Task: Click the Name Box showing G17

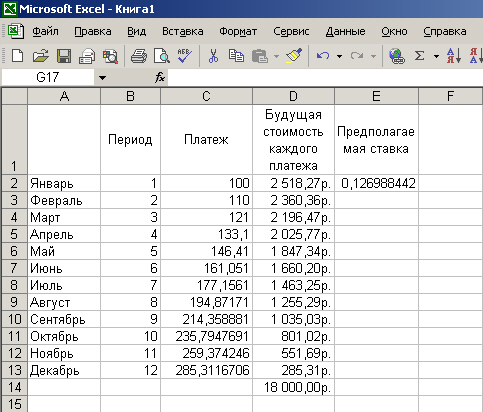Action: click(x=48, y=77)
